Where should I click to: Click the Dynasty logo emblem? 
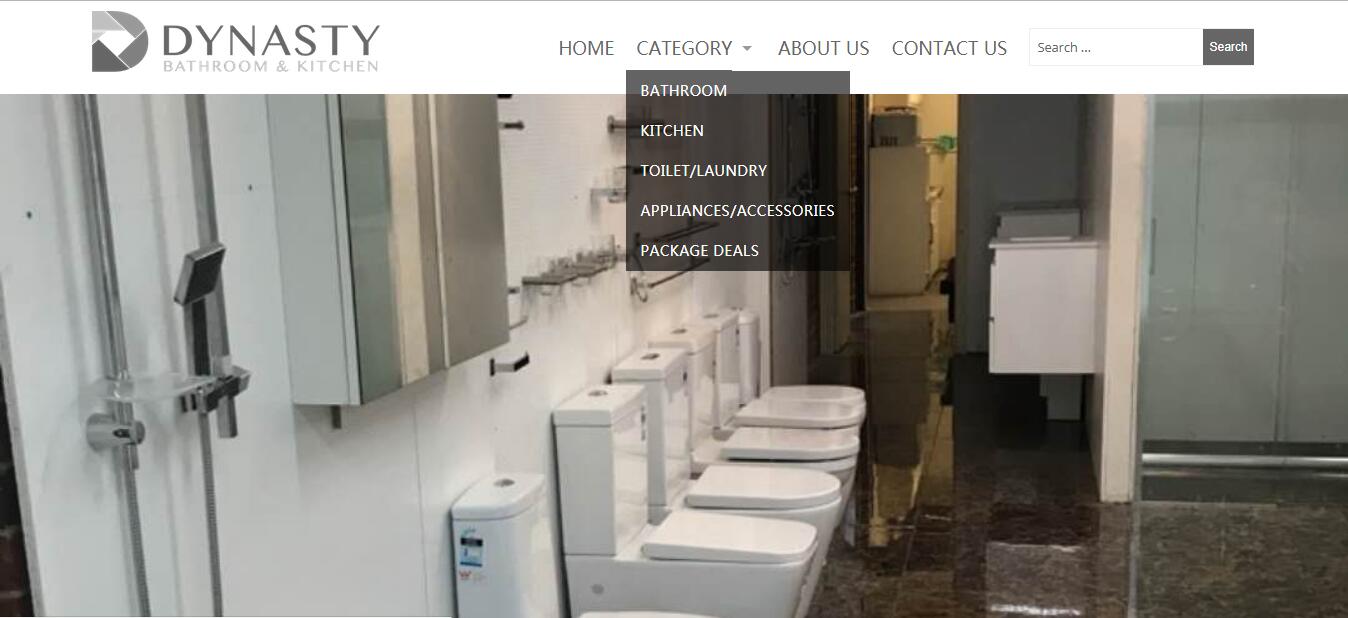tap(120, 42)
